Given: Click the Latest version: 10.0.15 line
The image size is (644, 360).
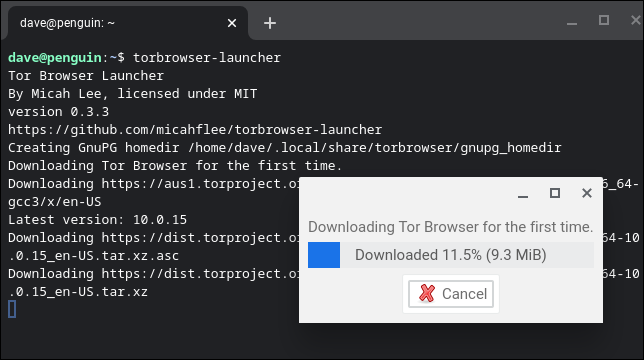Looking at the screenshot, I should (97, 220).
